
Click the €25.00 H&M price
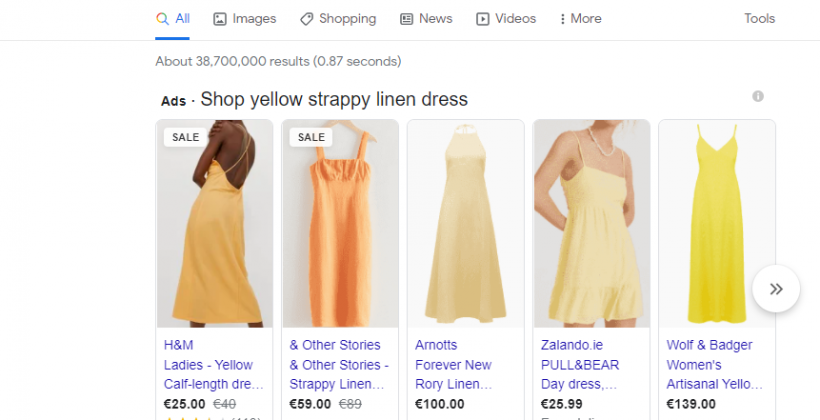point(185,404)
